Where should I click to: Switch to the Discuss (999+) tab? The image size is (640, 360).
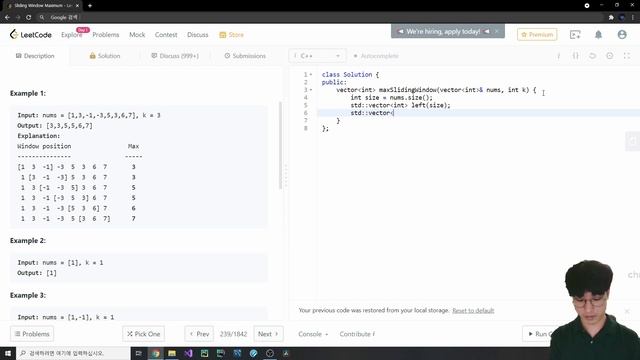pyautogui.click(x=175, y=56)
